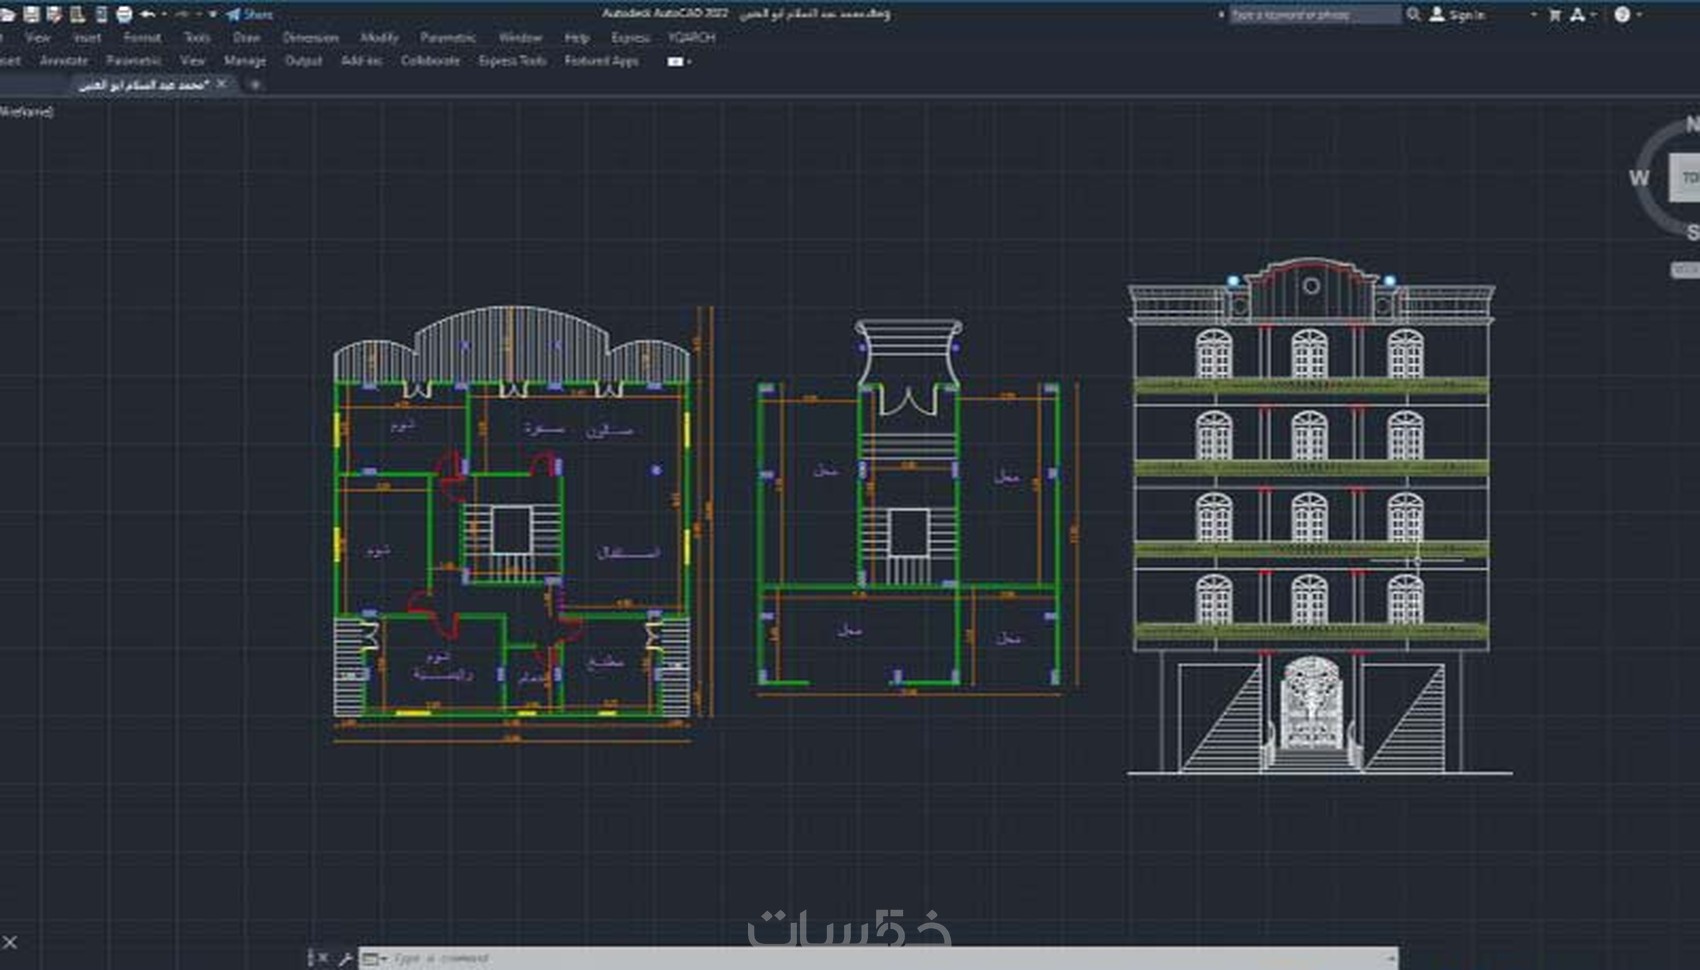This screenshot has height=970, width=1700.
Task: Click the Undo arrow icon
Action: pyautogui.click(x=148, y=14)
